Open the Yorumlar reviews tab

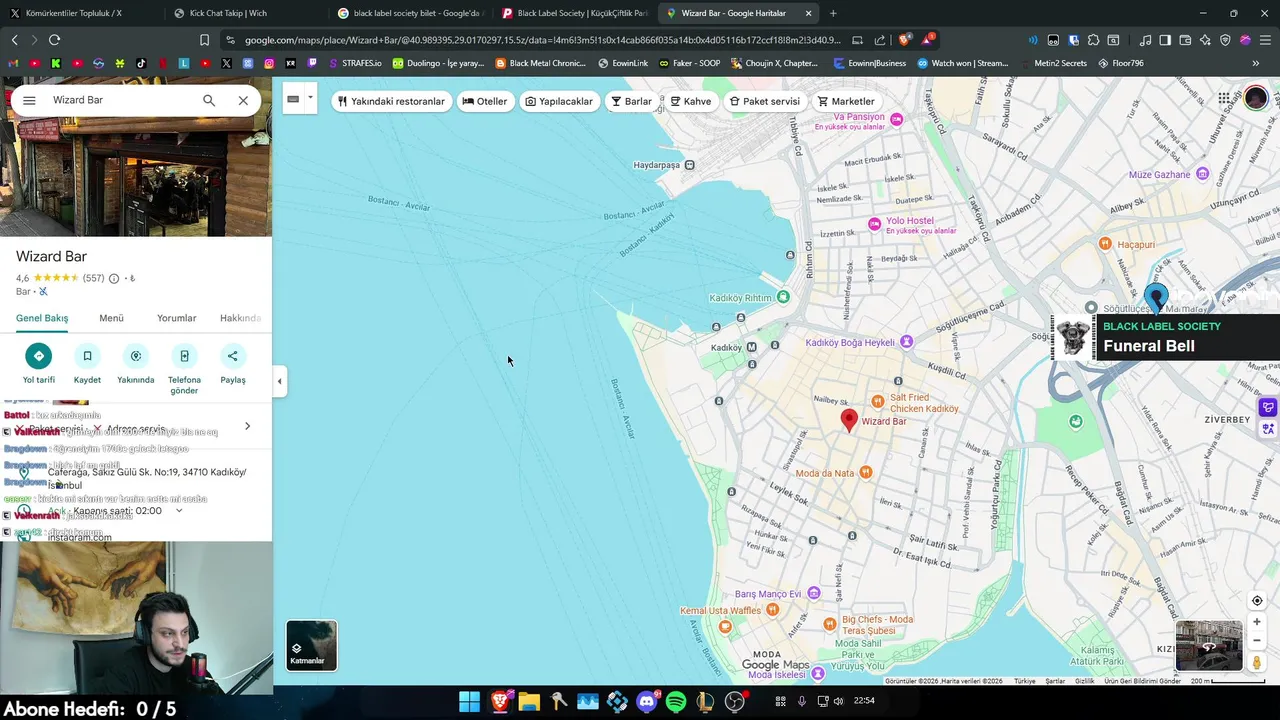click(176, 318)
